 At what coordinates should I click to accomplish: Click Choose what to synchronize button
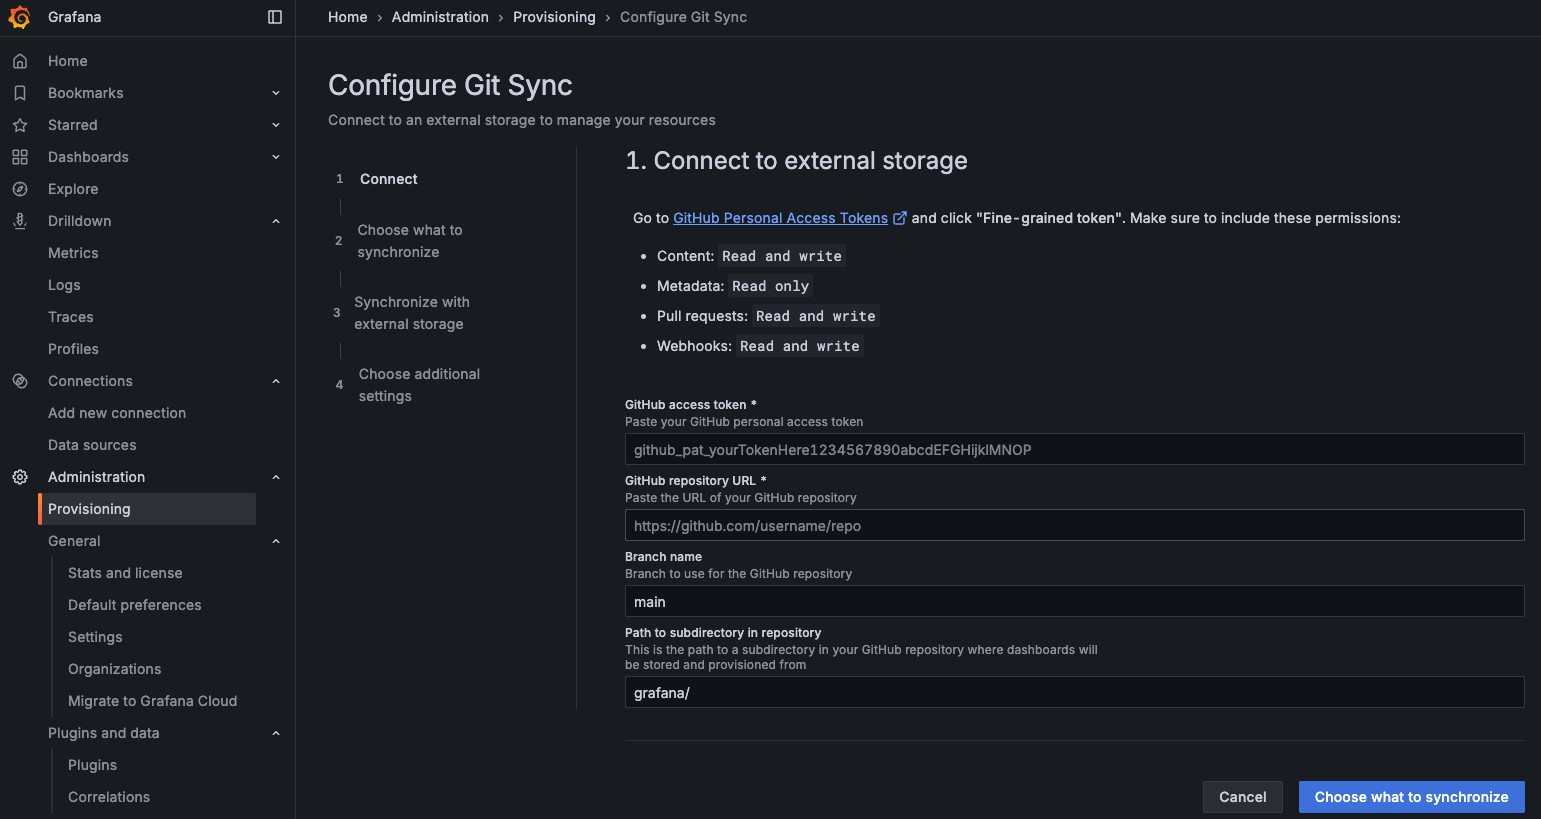click(x=1412, y=797)
